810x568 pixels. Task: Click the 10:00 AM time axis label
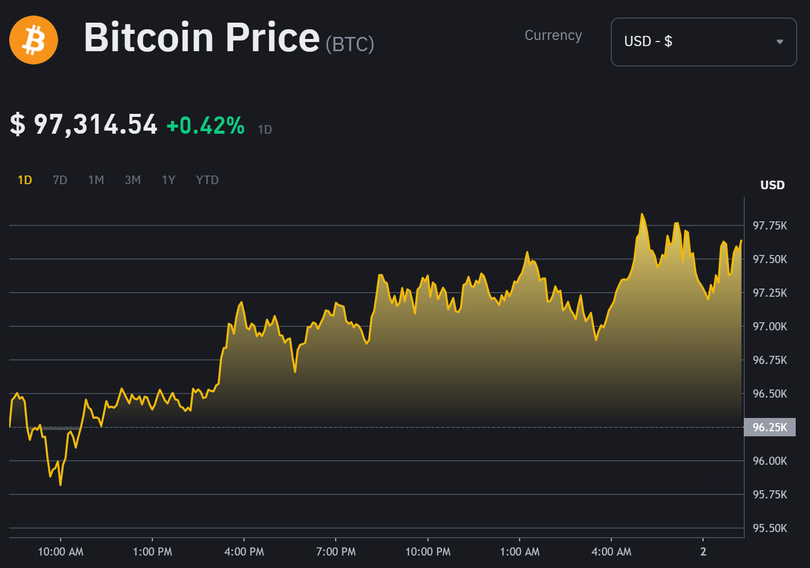(x=59, y=551)
